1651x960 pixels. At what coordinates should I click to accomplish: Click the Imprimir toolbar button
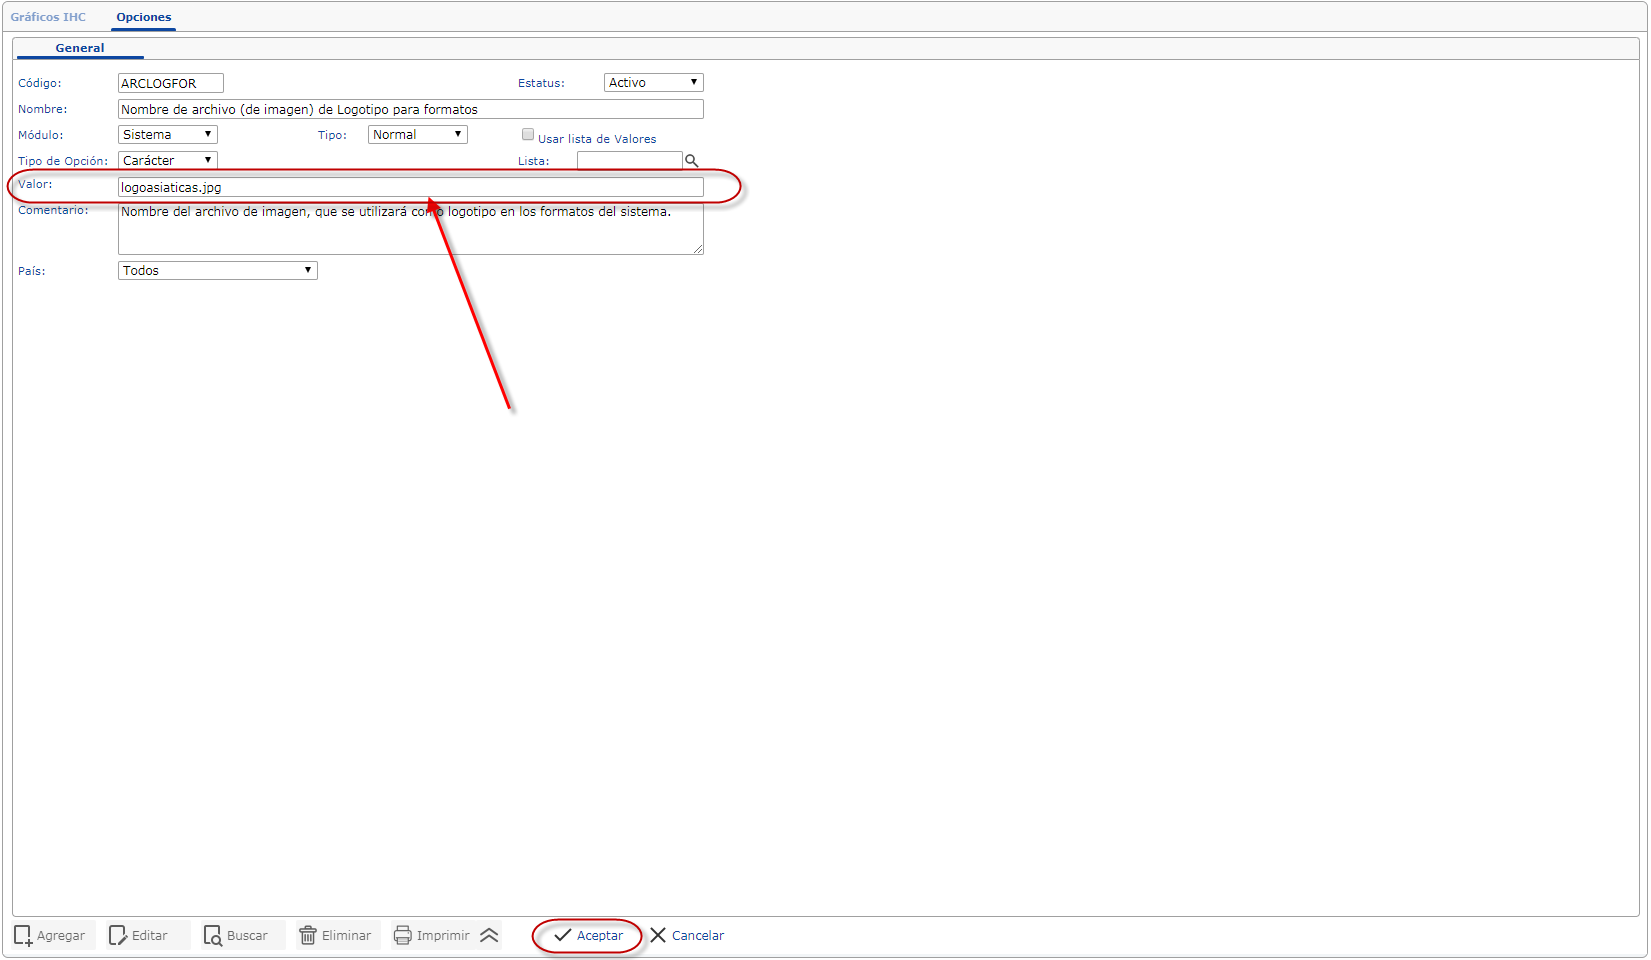[432, 935]
